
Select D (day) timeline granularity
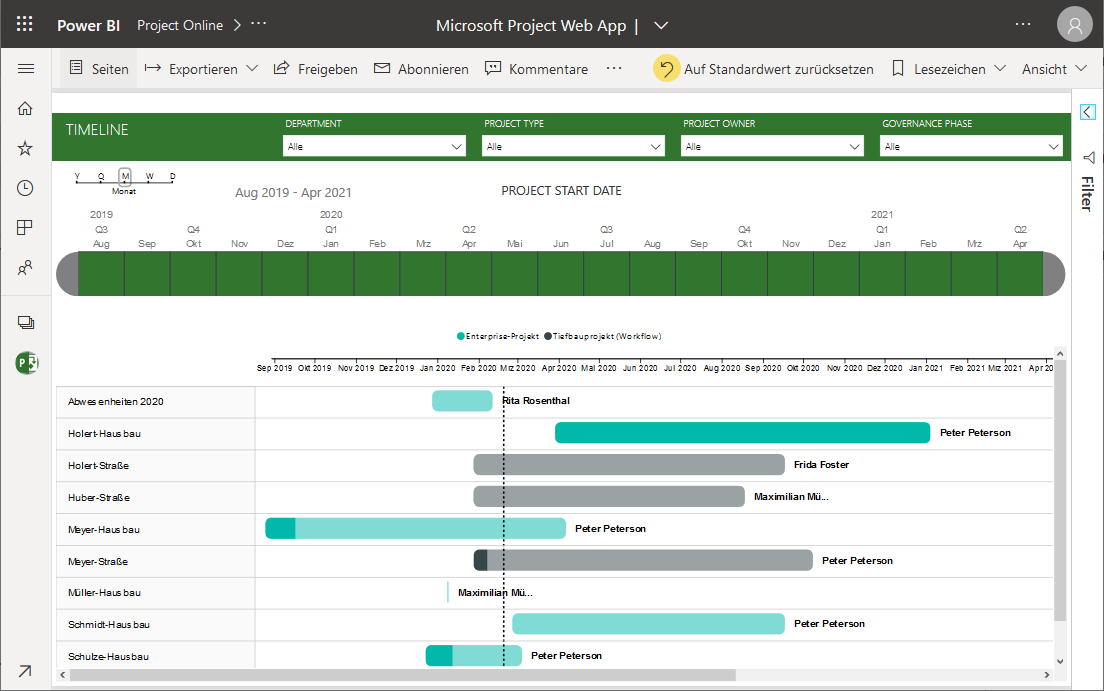(x=172, y=176)
